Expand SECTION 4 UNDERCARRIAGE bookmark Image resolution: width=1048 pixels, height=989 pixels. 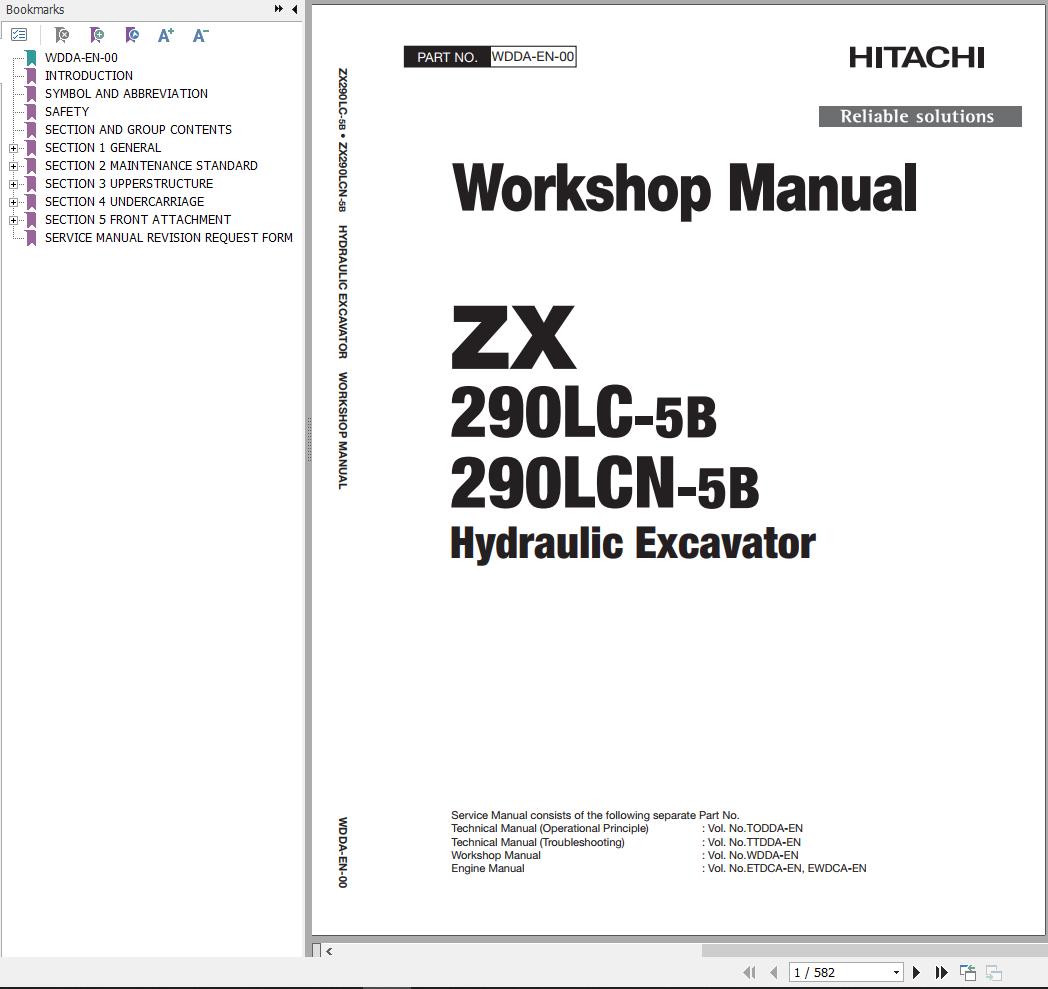coord(13,202)
